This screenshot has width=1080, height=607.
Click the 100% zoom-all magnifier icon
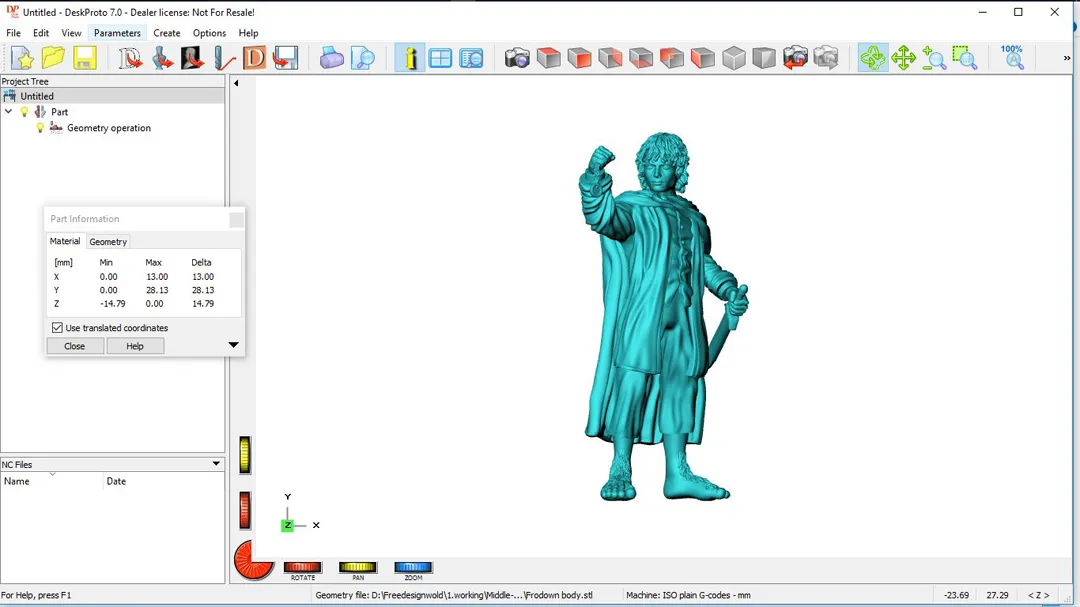click(1012, 58)
